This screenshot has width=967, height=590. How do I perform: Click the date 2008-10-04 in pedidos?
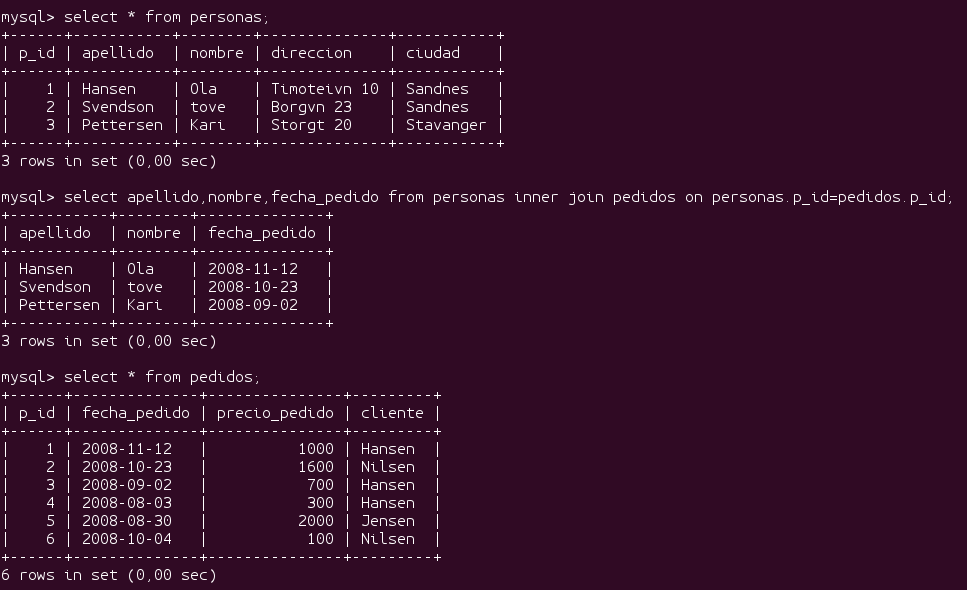127,539
